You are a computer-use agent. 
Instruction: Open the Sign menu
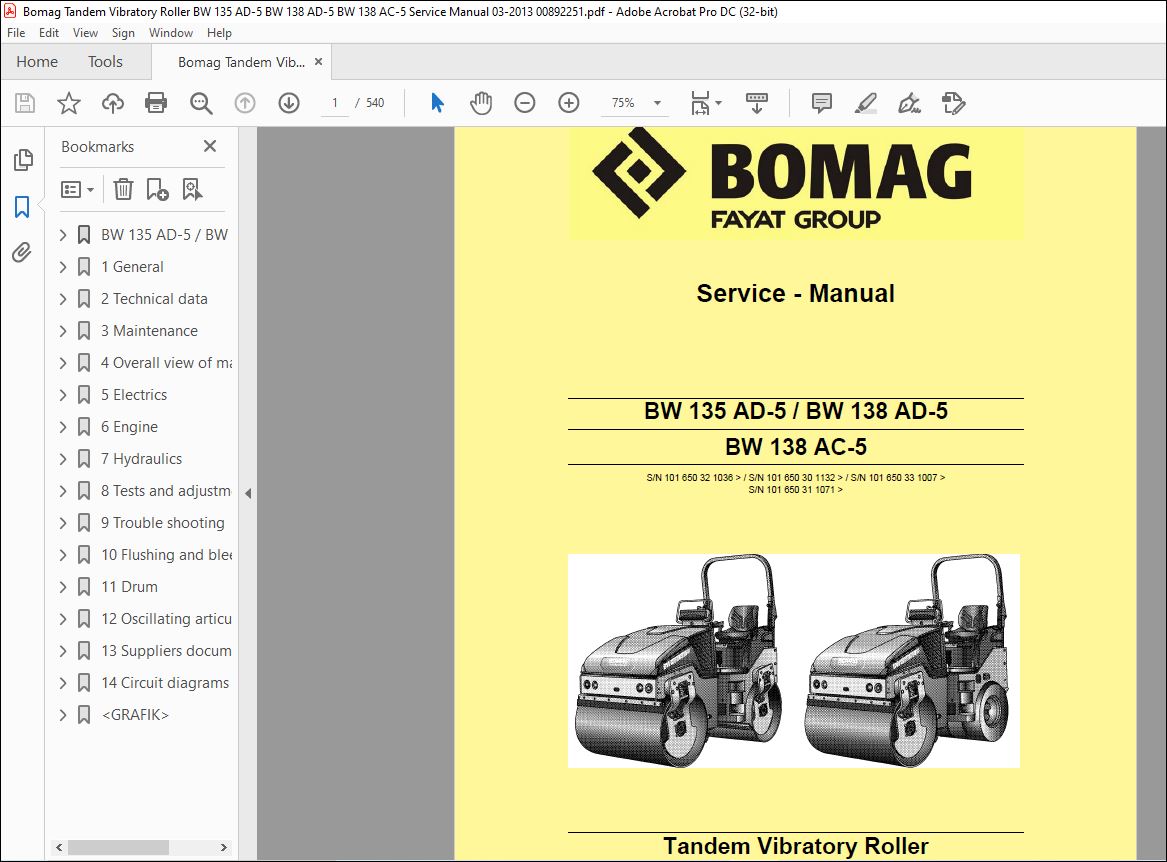(x=123, y=33)
